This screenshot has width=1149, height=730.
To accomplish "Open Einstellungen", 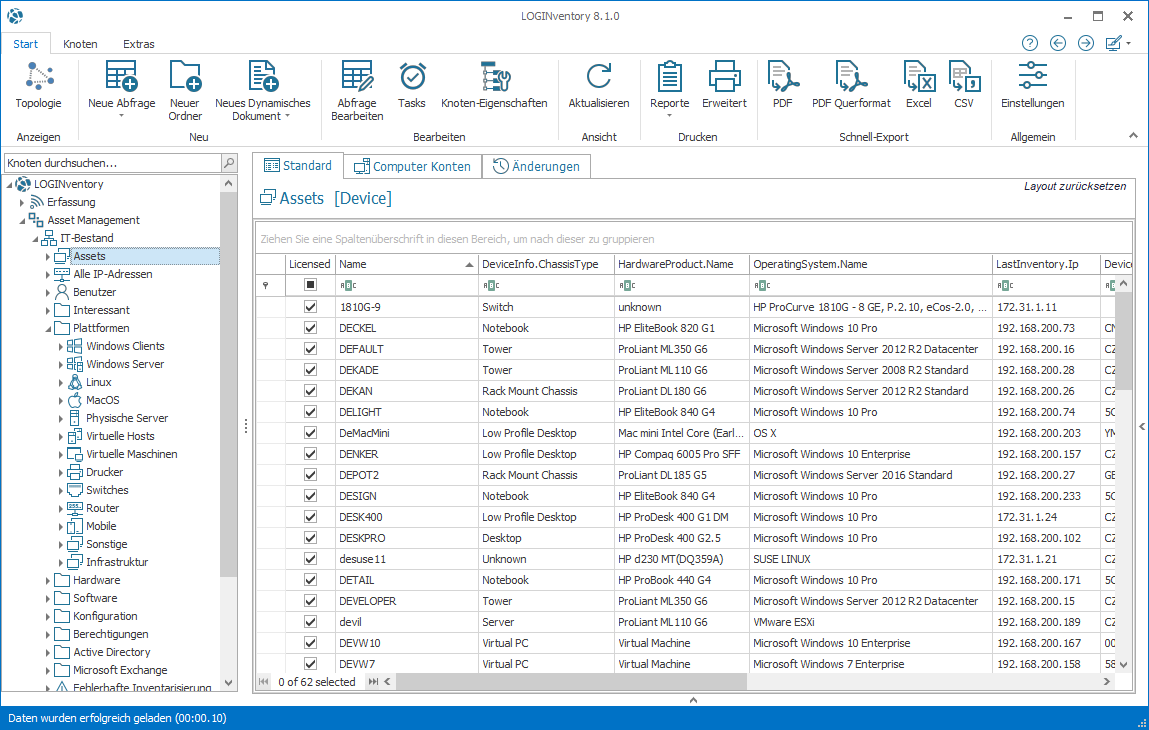I will pyautogui.click(x=1032, y=85).
